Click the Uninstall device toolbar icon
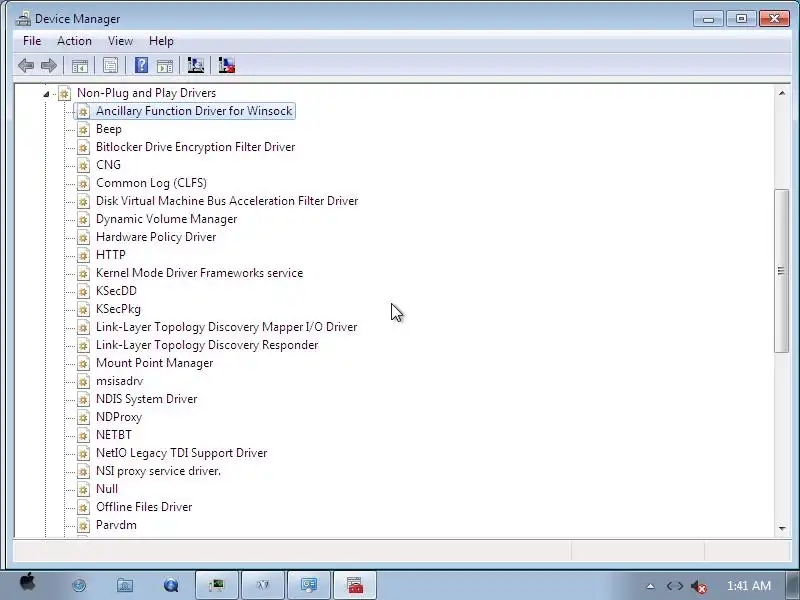Screen dimensions: 800x600 [x=227, y=65]
